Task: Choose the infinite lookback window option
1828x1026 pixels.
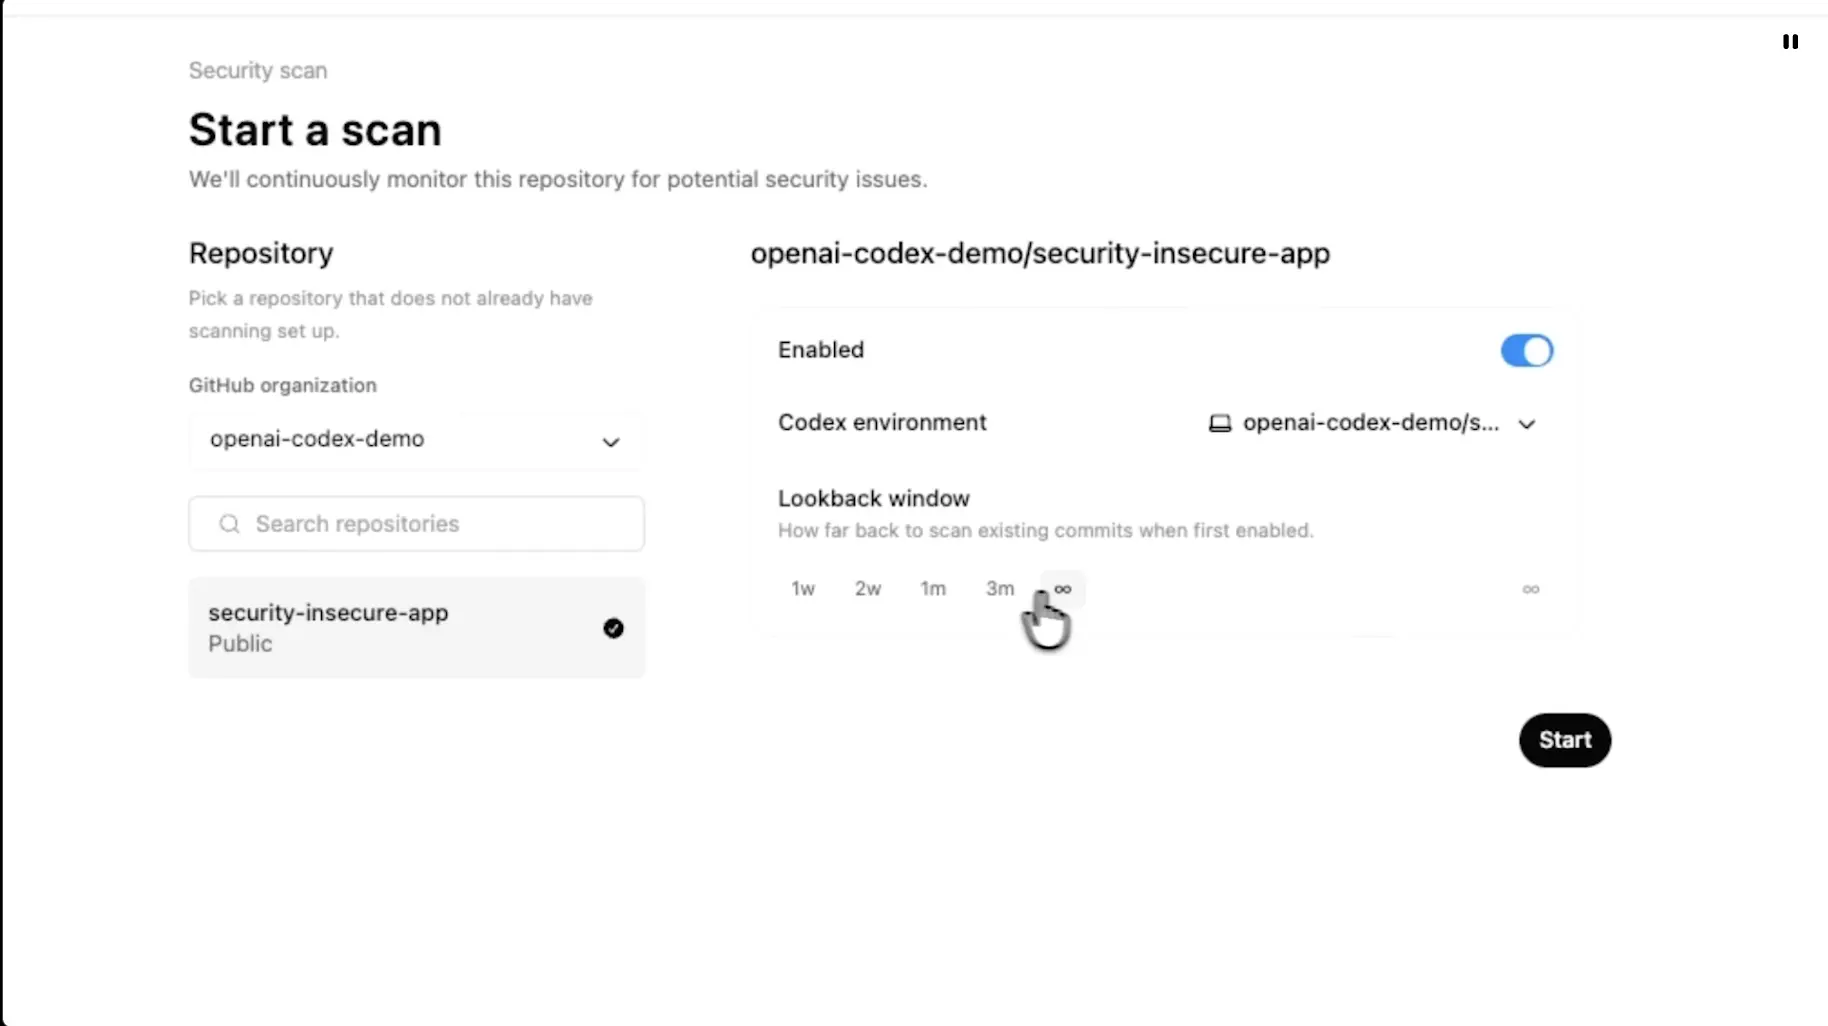Action: [1063, 589]
